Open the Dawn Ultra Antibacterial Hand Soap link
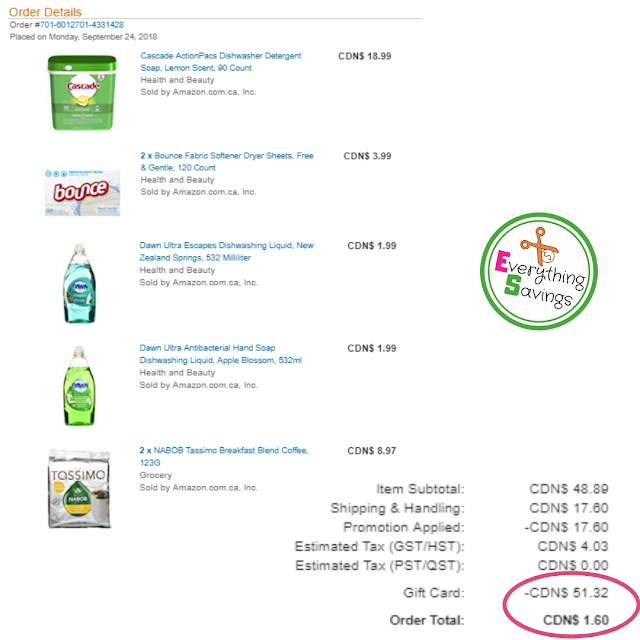 pos(220,354)
